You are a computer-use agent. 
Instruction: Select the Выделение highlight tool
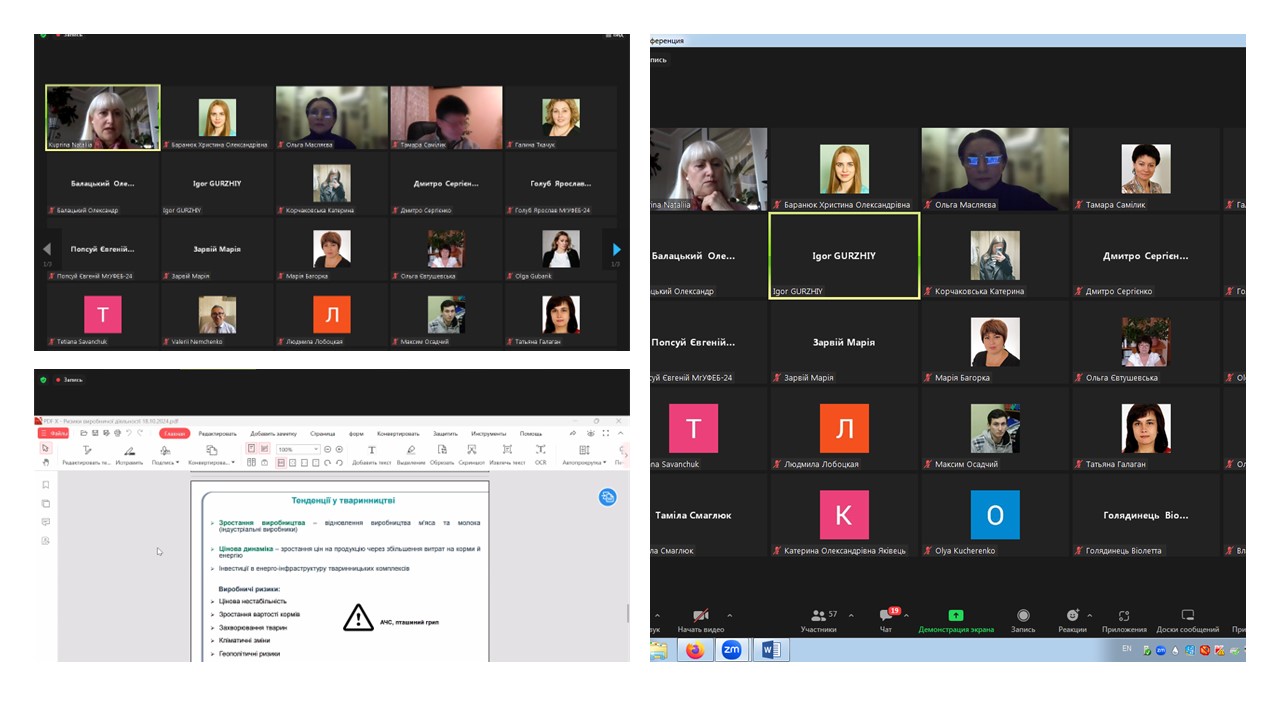[x=411, y=455]
